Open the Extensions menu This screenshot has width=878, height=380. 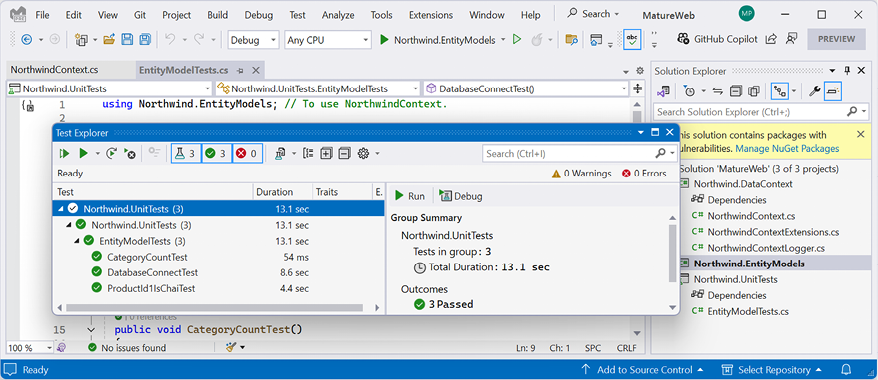(x=431, y=15)
